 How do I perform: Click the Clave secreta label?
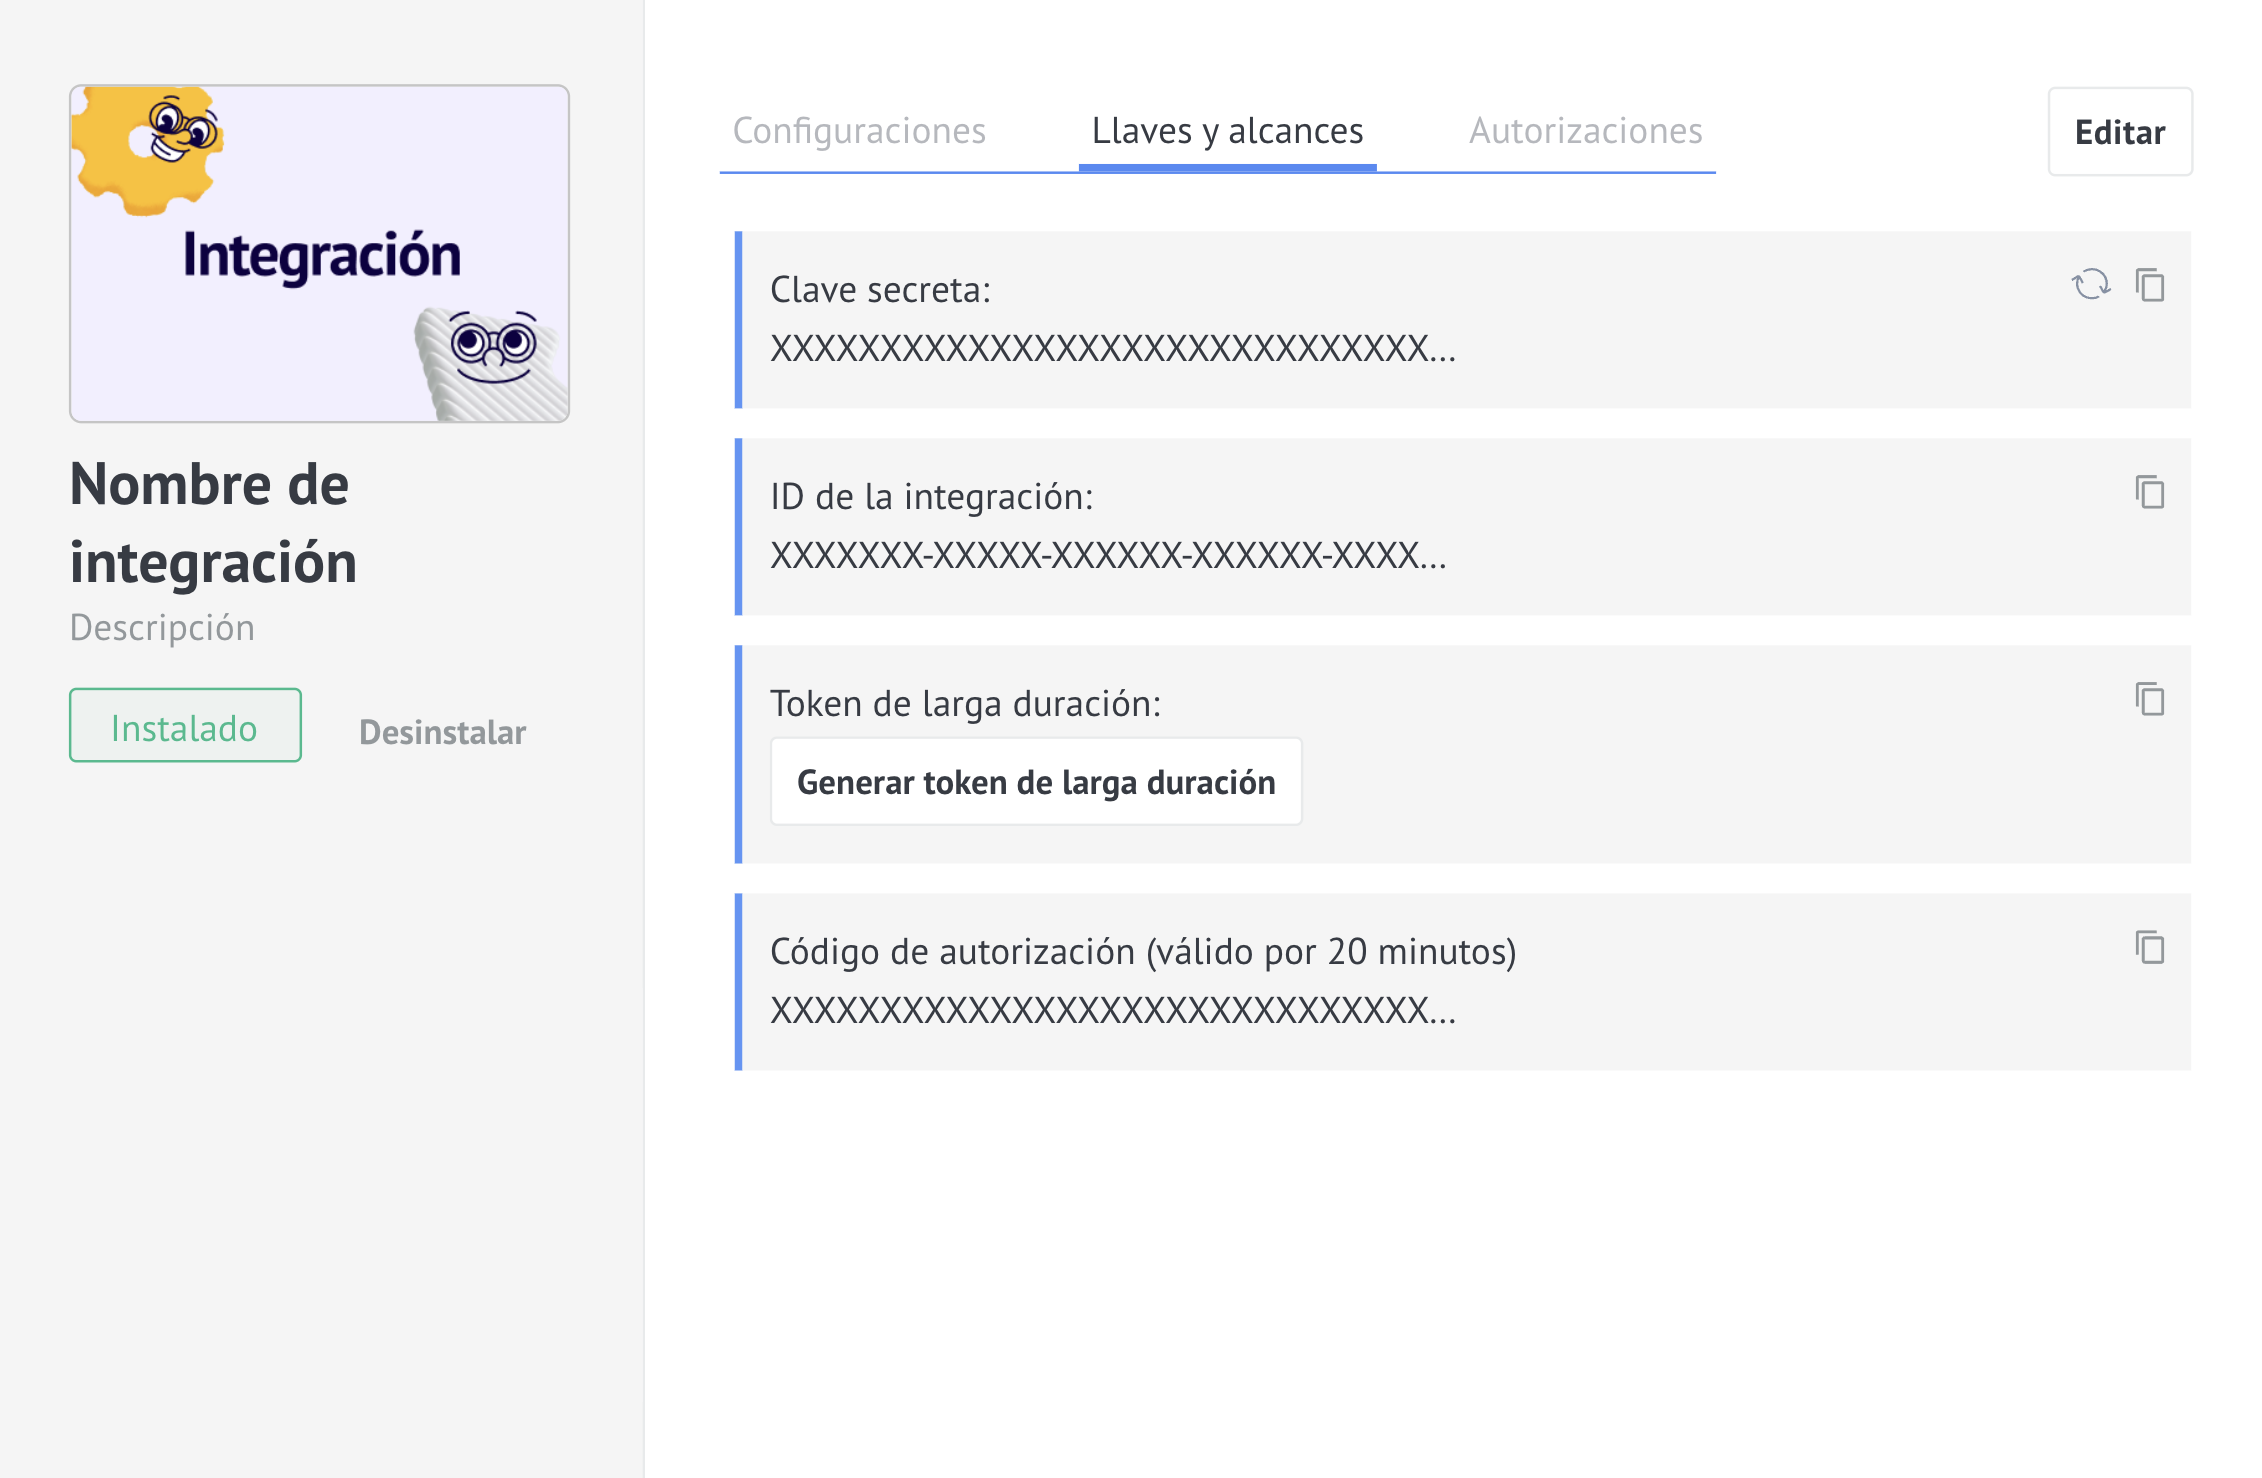coord(880,290)
